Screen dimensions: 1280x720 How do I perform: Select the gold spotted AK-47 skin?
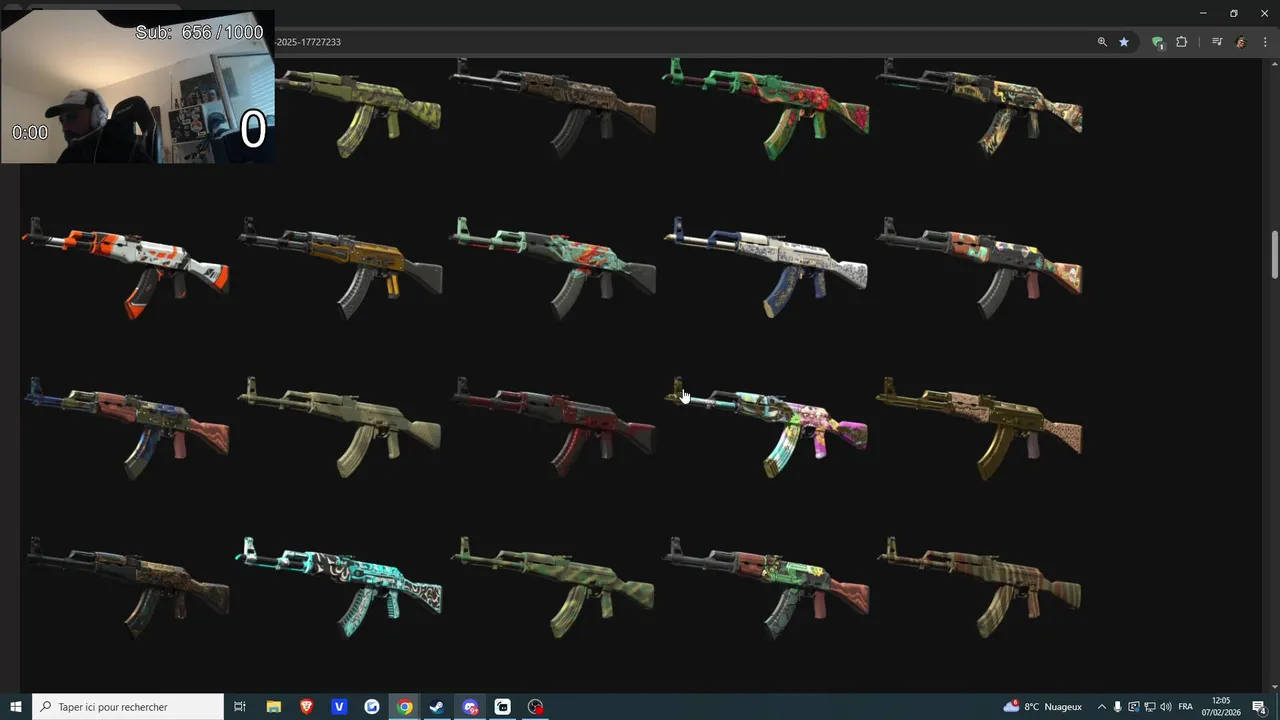coord(980,427)
